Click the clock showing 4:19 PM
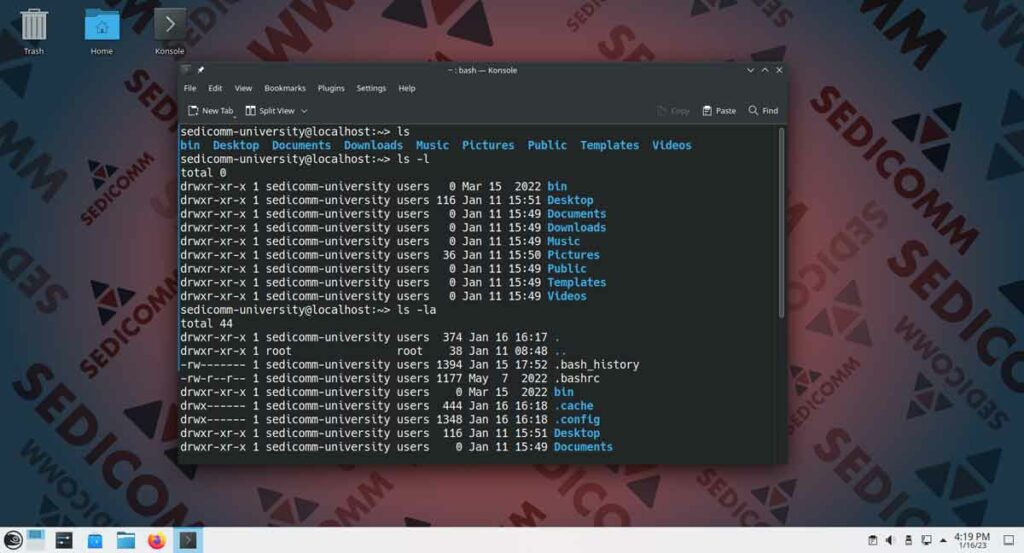This screenshot has width=1024, height=553. click(x=972, y=540)
